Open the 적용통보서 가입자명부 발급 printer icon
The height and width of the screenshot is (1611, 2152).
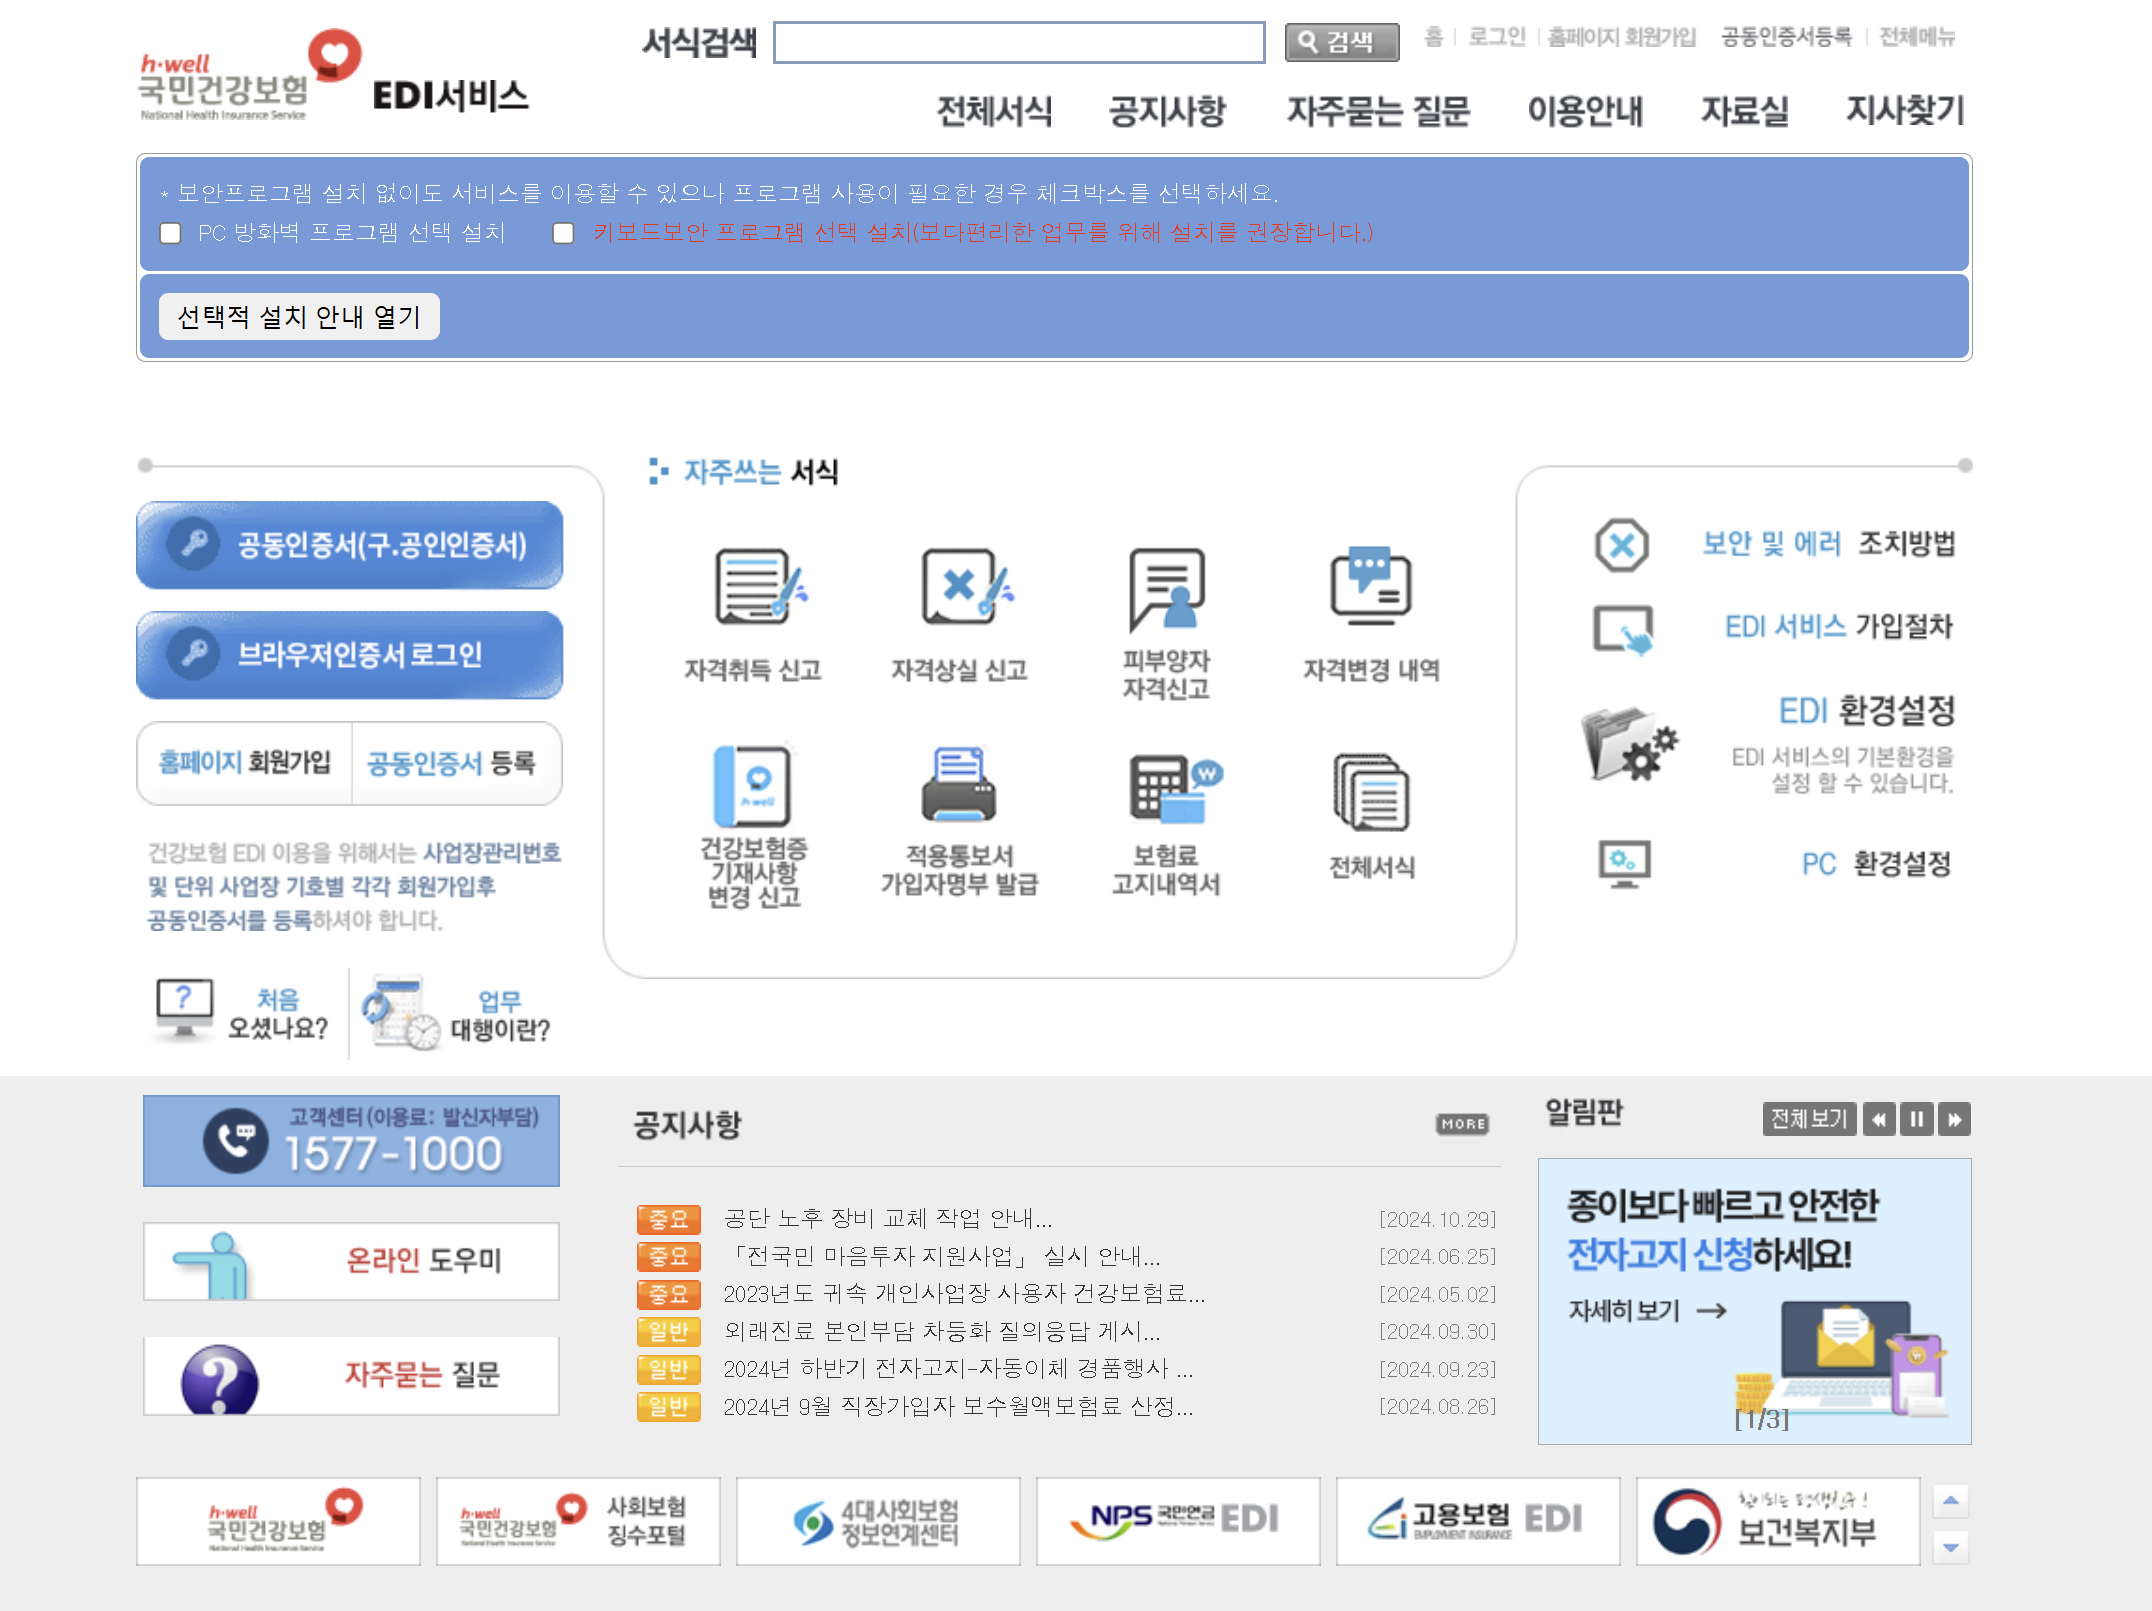pos(958,787)
